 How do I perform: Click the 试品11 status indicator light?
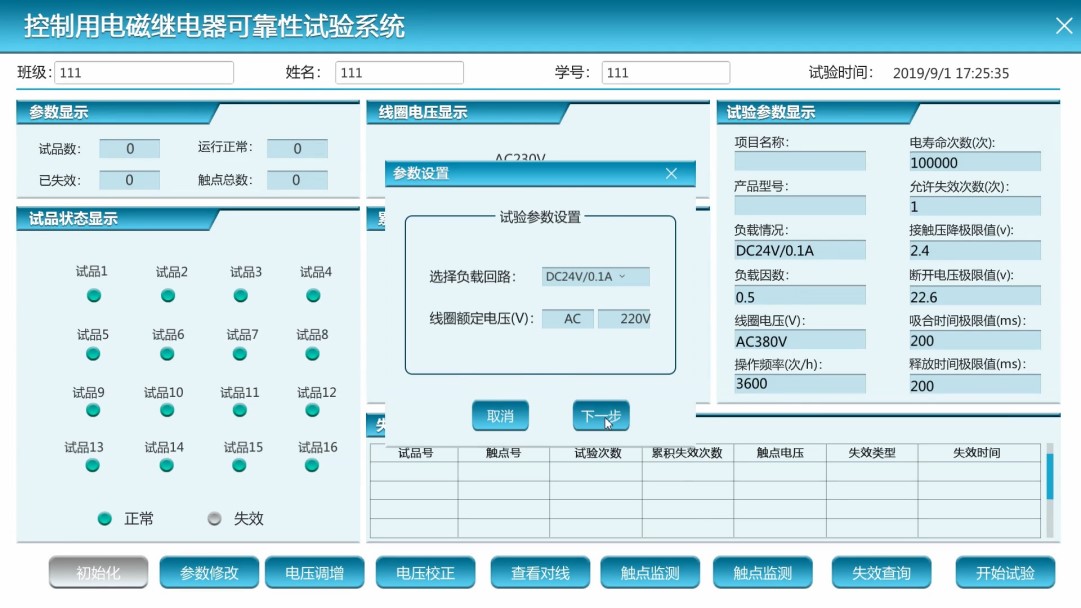pyautogui.click(x=240, y=411)
